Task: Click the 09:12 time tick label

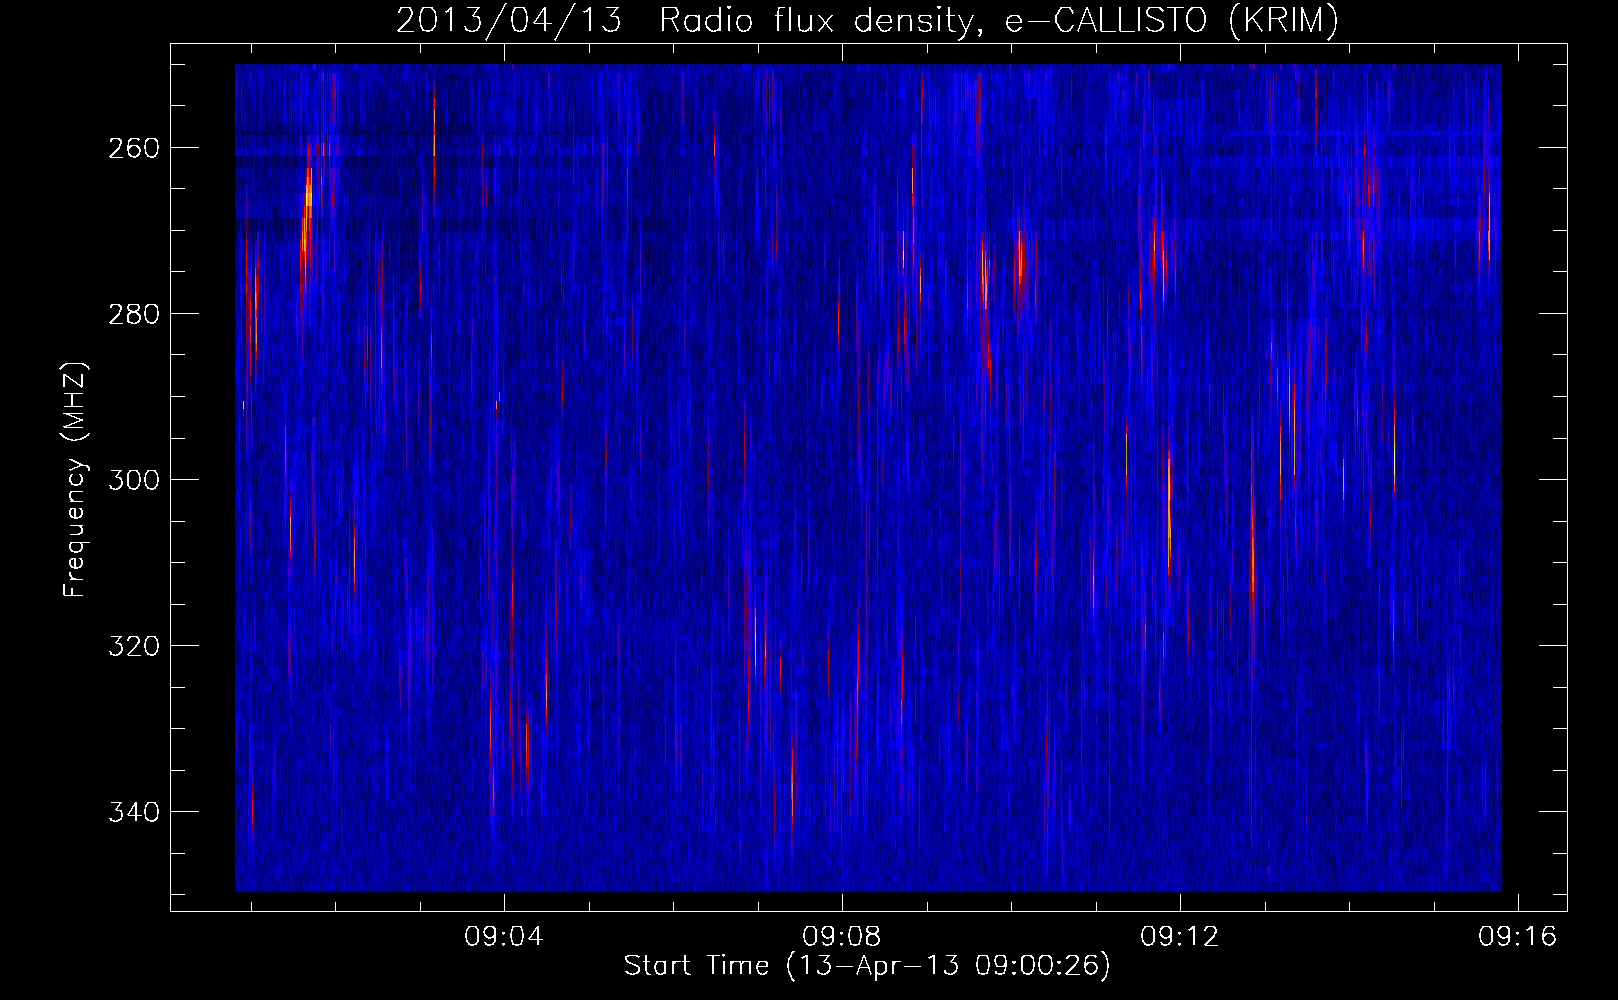Action: point(1180,936)
